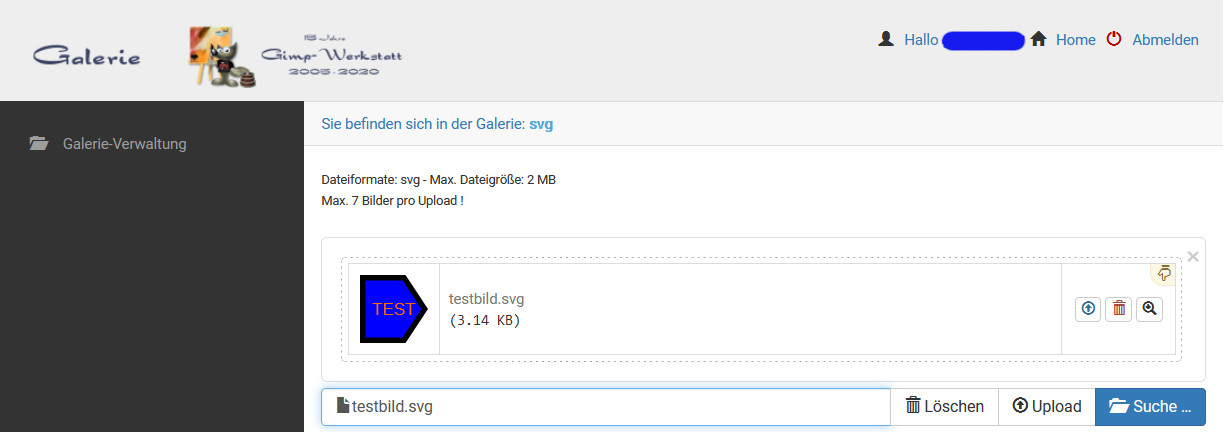Screen dimensions: 1224x432
Task: Open Galerie-Verwaltung in the sidebar
Action: click(x=124, y=144)
